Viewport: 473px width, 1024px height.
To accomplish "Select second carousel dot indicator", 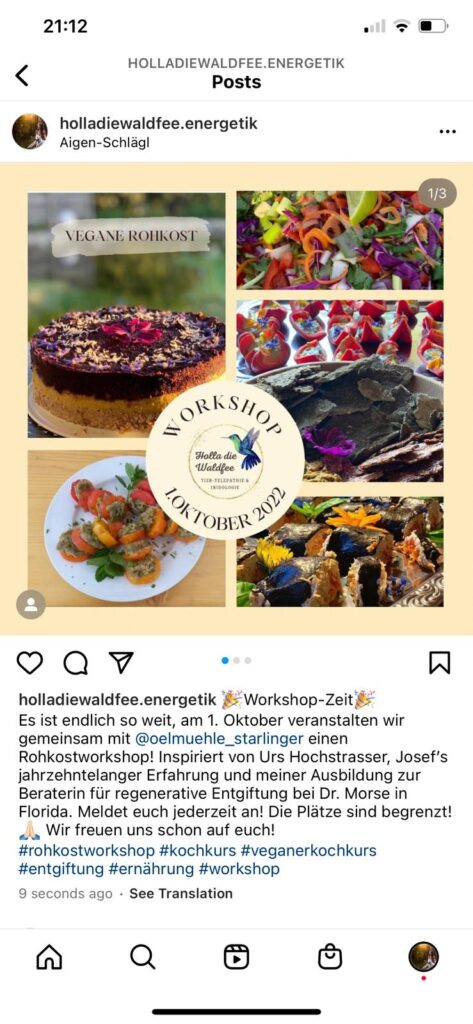I will click(236, 660).
